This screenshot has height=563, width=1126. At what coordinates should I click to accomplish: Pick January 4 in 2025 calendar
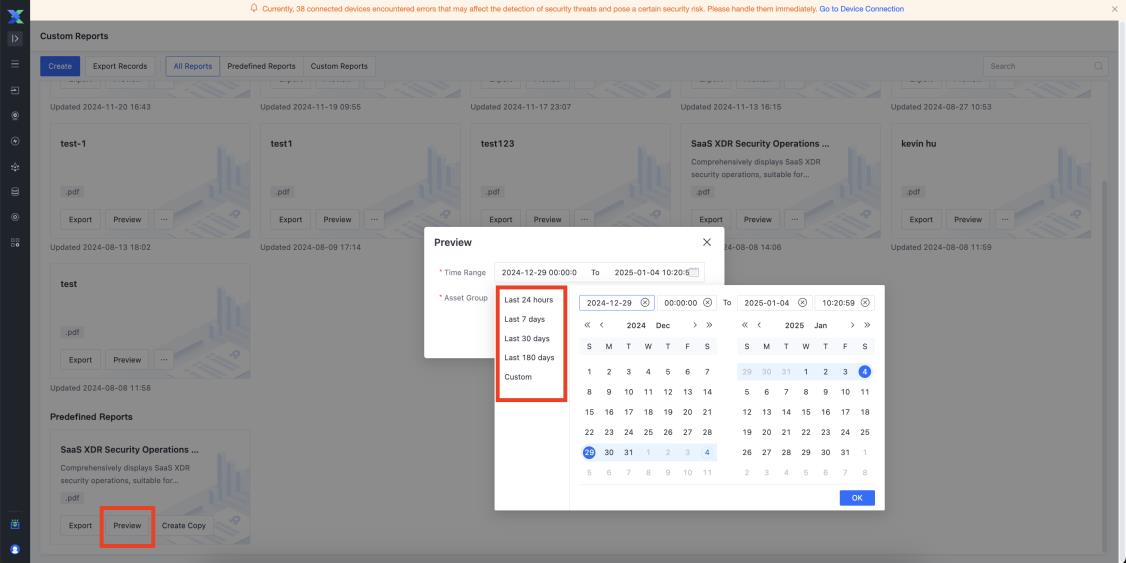coord(865,372)
